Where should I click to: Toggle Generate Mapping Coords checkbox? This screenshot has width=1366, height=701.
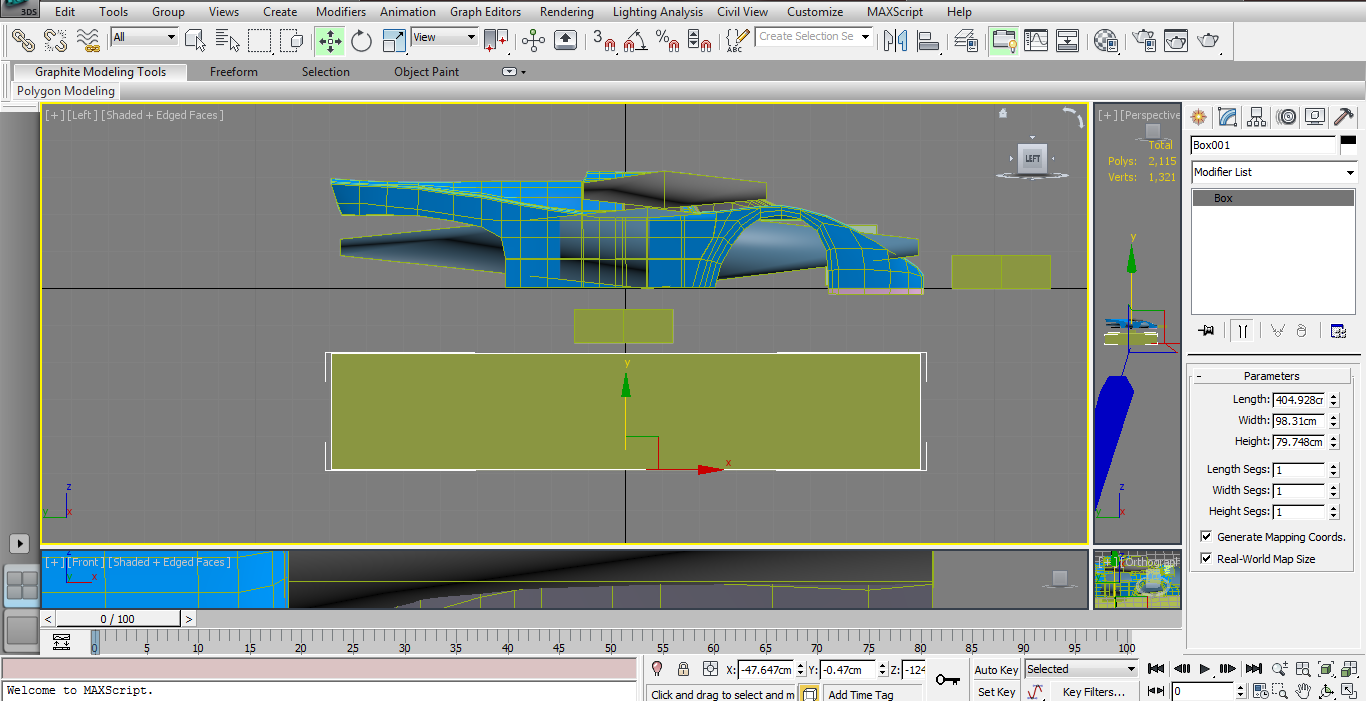click(x=1206, y=537)
